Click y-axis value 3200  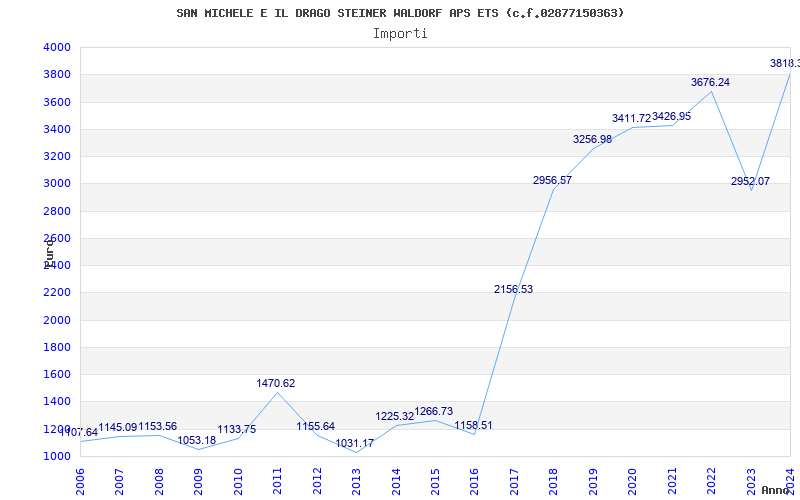point(56,156)
